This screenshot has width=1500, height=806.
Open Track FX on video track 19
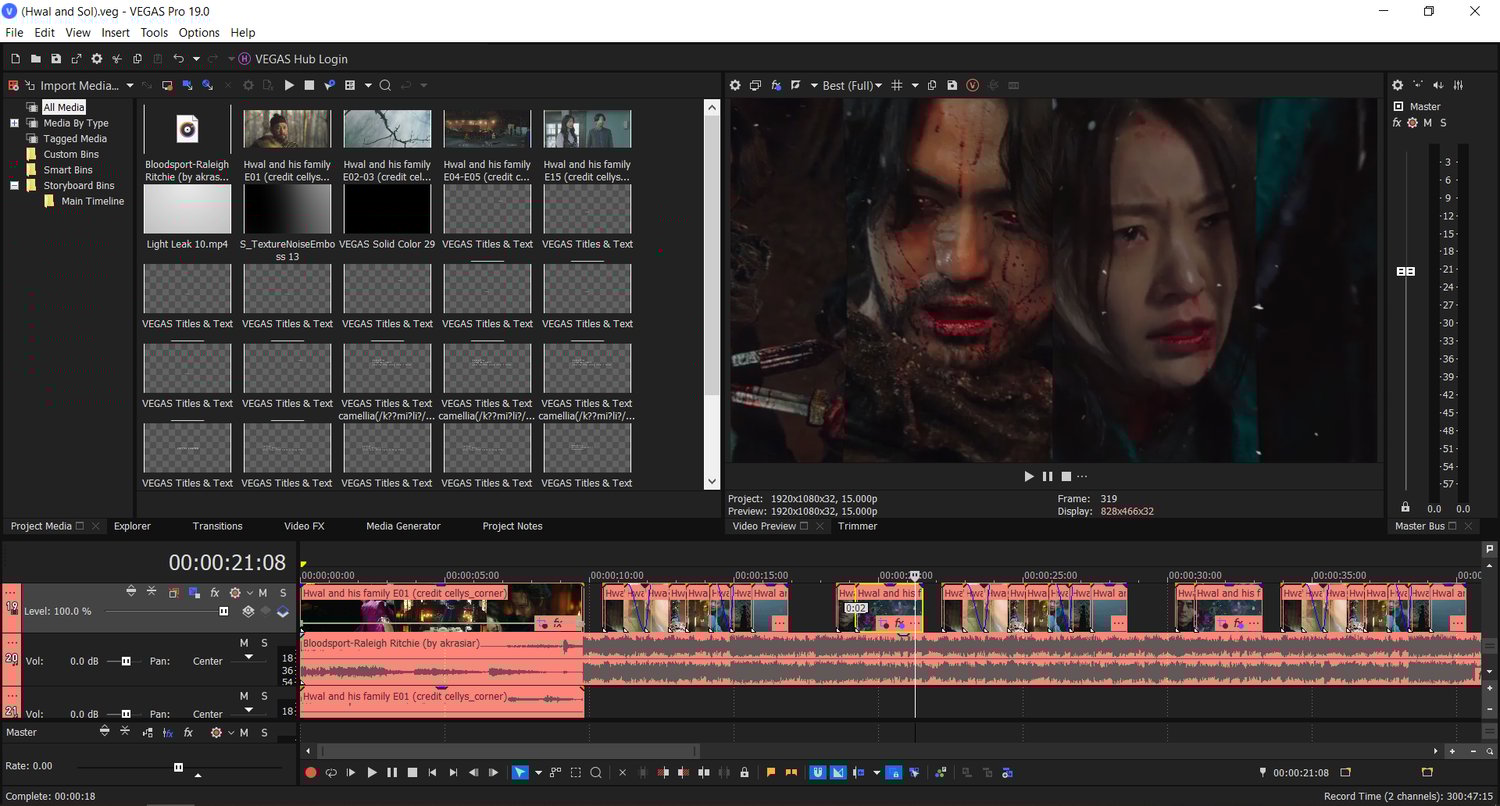click(214, 593)
